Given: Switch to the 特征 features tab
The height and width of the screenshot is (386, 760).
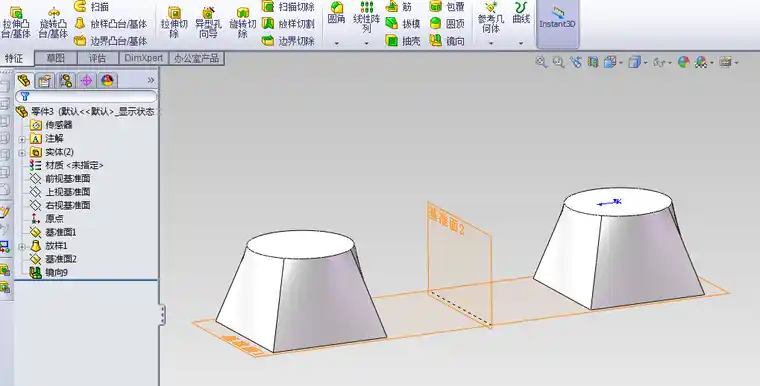Looking at the screenshot, I should coord(15,59).
